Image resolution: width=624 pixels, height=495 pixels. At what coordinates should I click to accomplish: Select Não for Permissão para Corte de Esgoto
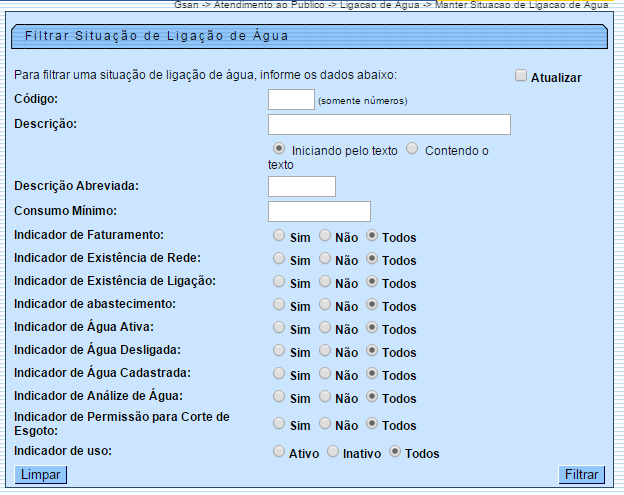(x=325, y=424)
